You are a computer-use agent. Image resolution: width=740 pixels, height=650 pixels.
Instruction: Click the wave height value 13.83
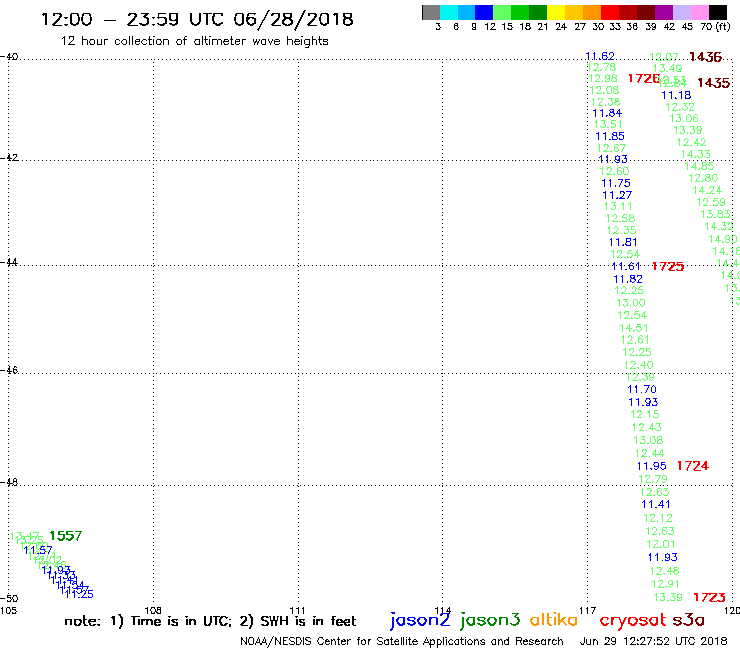pos(715,214)
